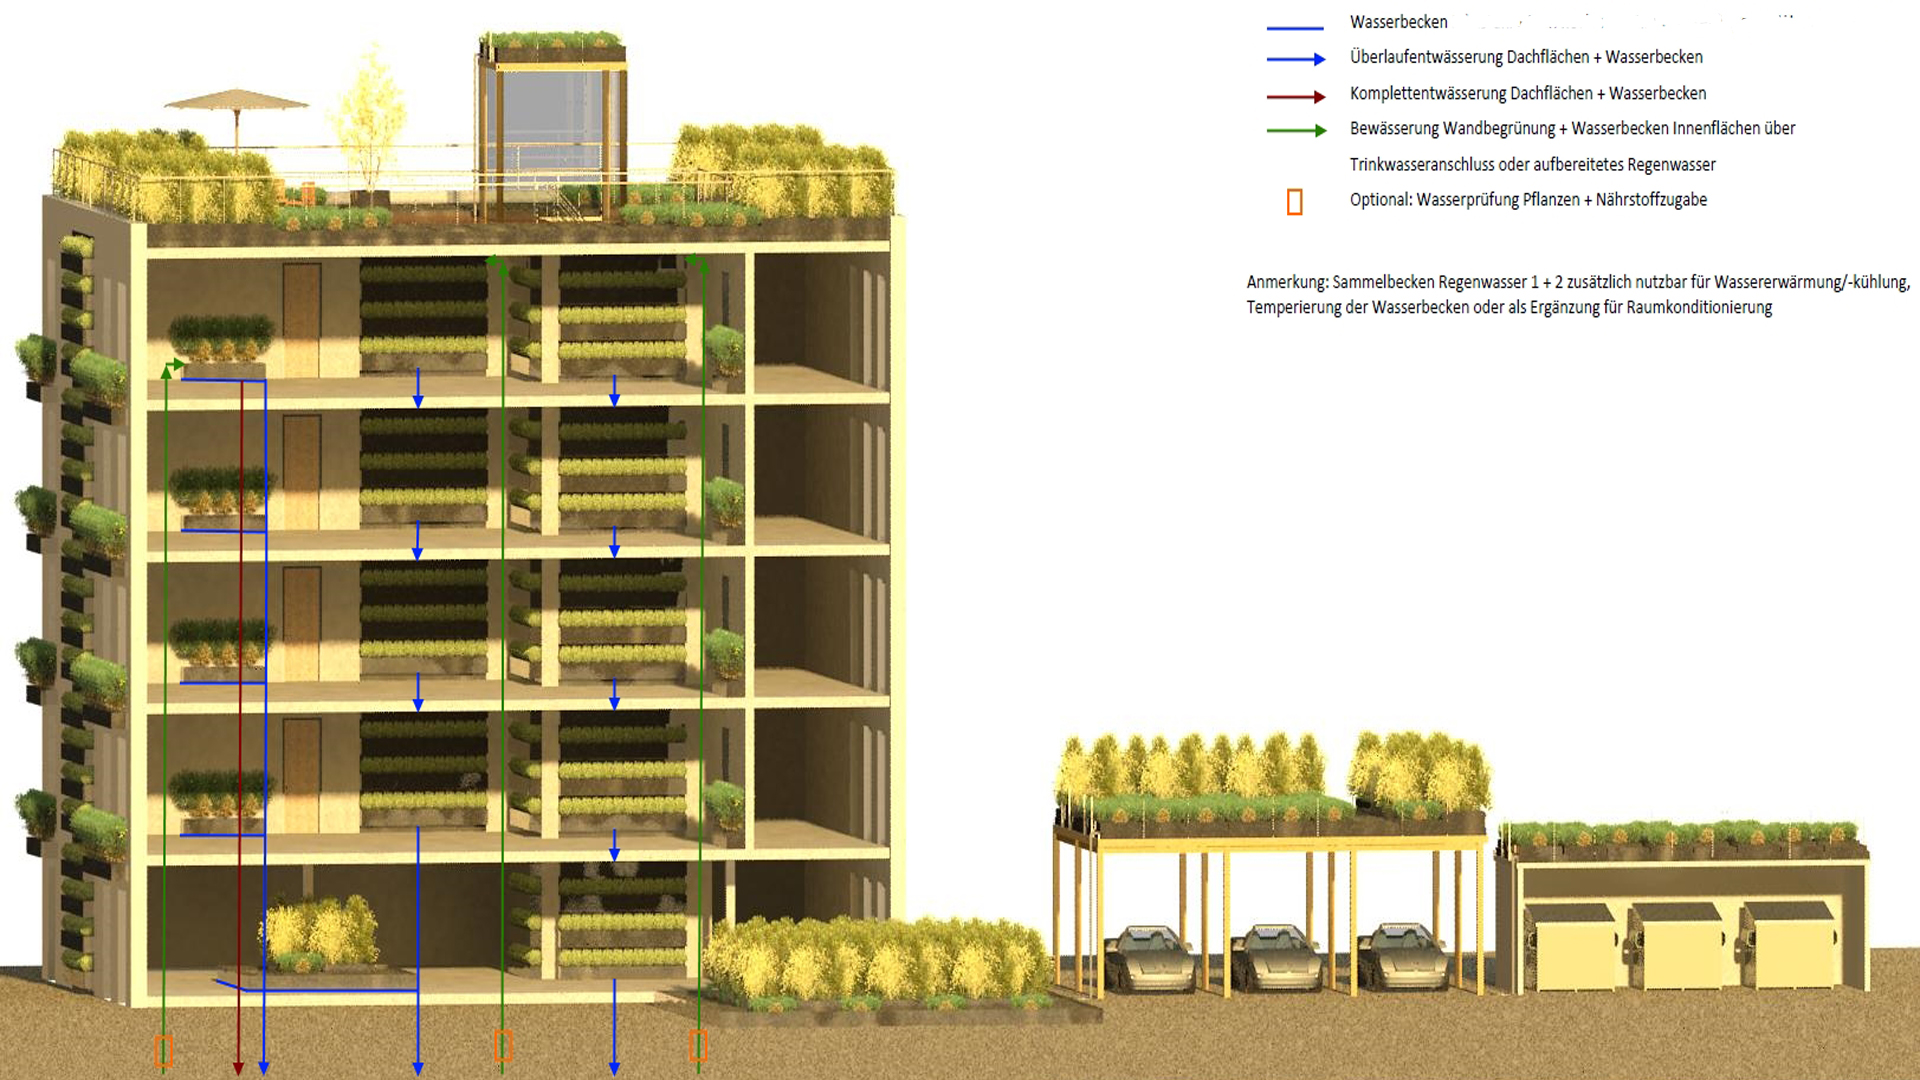Viewport: 1920px width, 1080px height.
Task: Select 'Komplettentwässerung Dachflächen + Wasserbecken' text
Action: [1528, 93]
